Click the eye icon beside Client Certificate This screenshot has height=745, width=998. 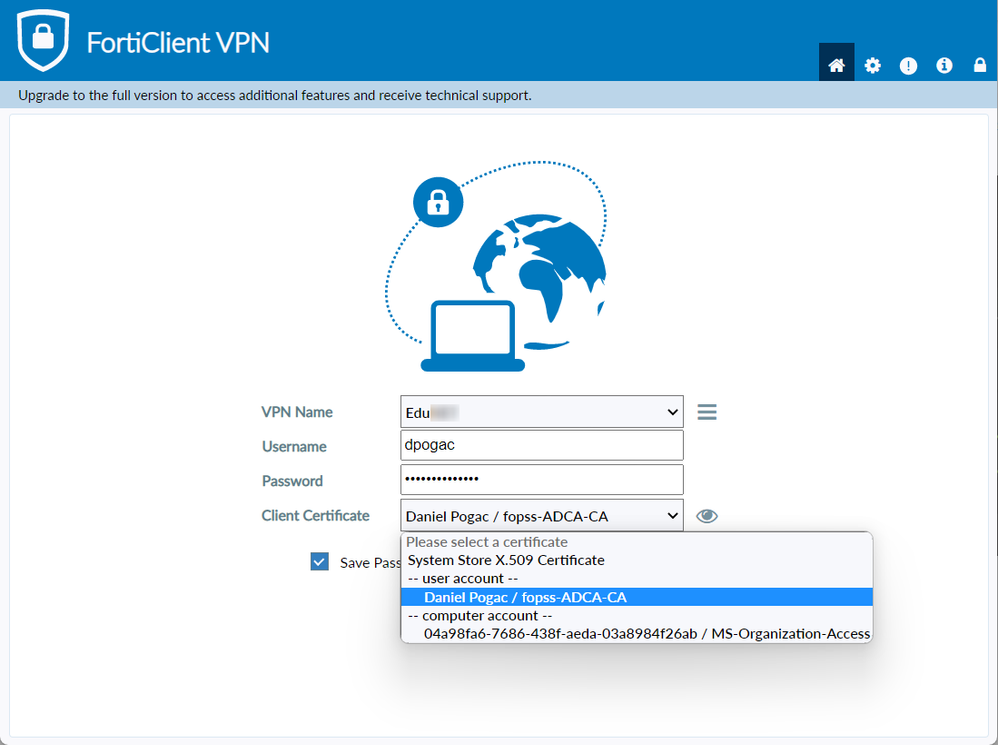pos(706,516)
